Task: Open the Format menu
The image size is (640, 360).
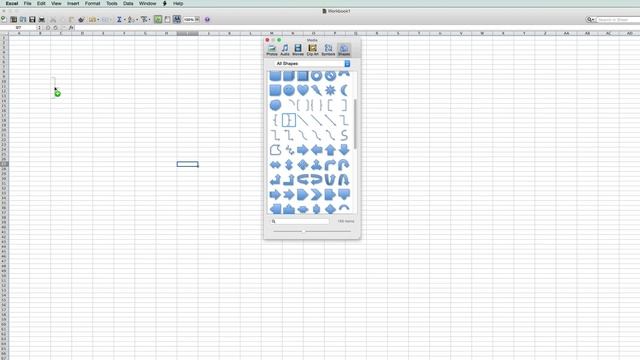Action: pos(93,3)
